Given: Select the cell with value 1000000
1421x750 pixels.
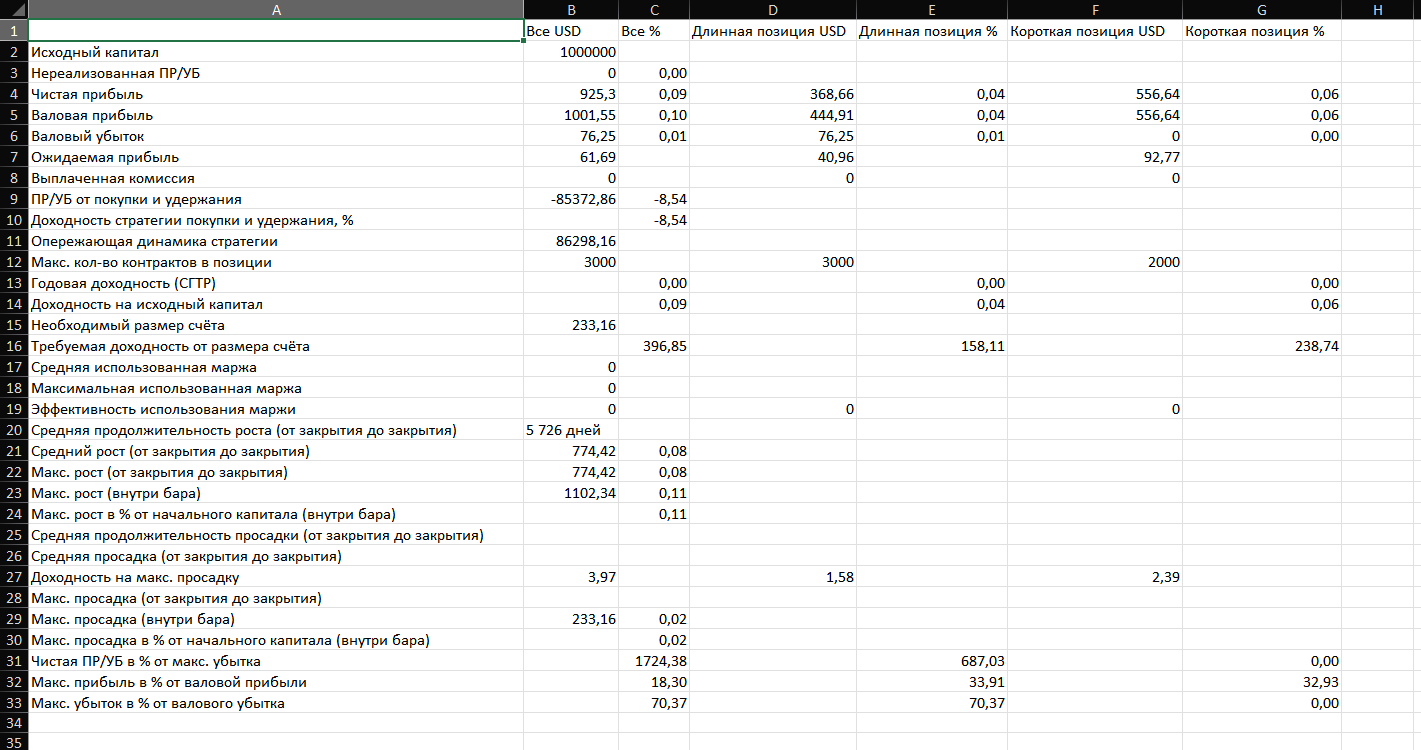Looking at the screenshot, I should coord(571,52).
